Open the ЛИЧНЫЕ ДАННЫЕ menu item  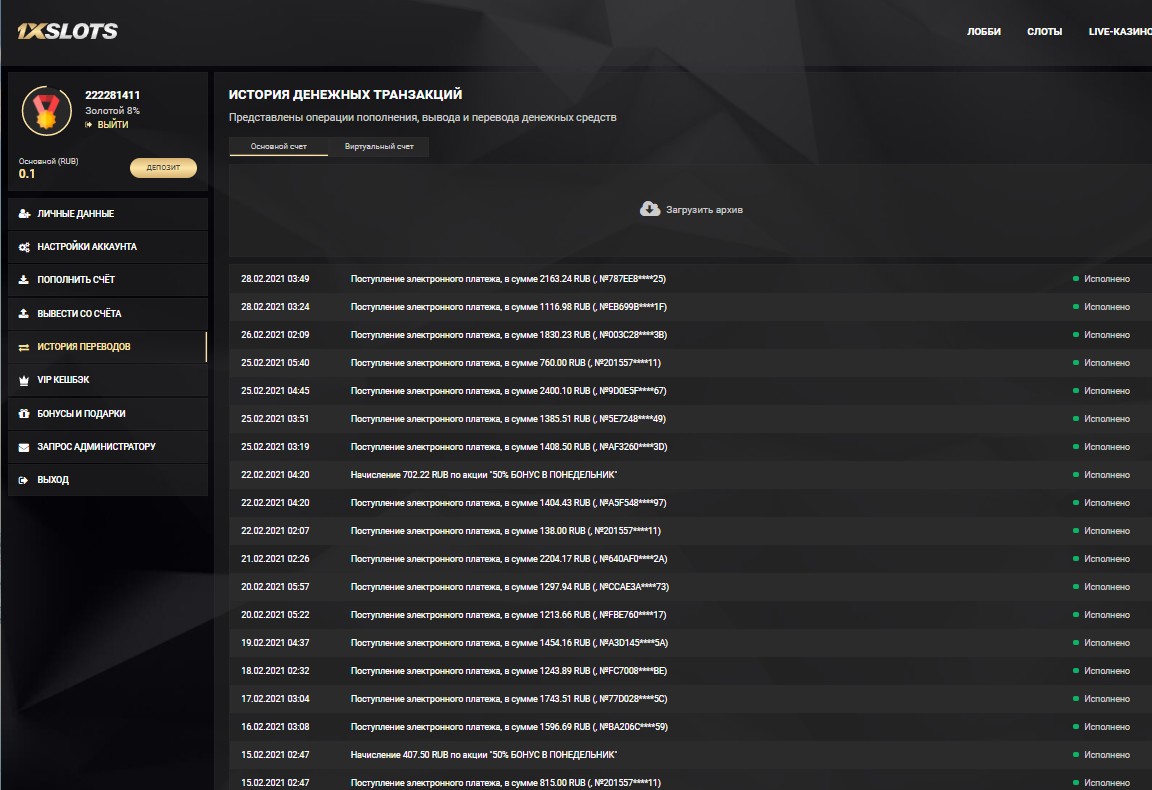(x=108, y=214)
